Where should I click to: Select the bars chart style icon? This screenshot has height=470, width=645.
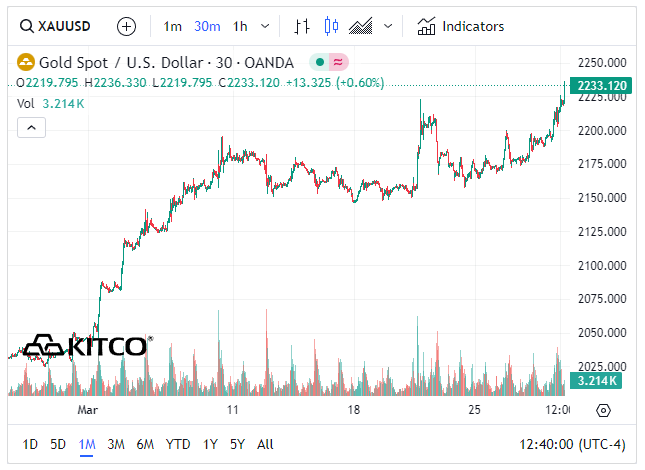302,26
